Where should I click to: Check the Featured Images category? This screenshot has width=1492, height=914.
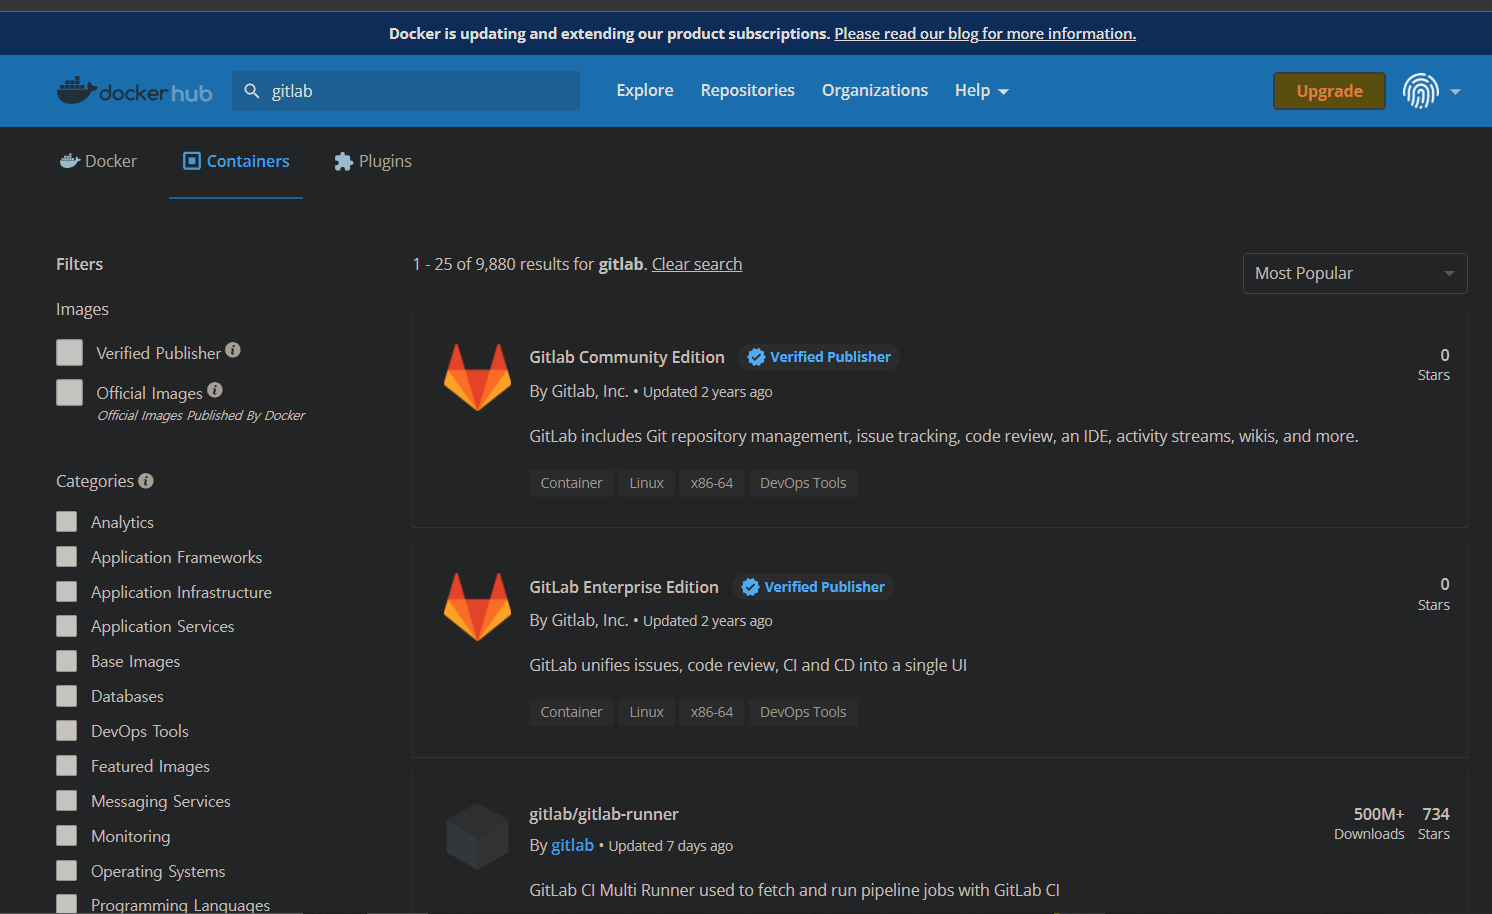67,765
